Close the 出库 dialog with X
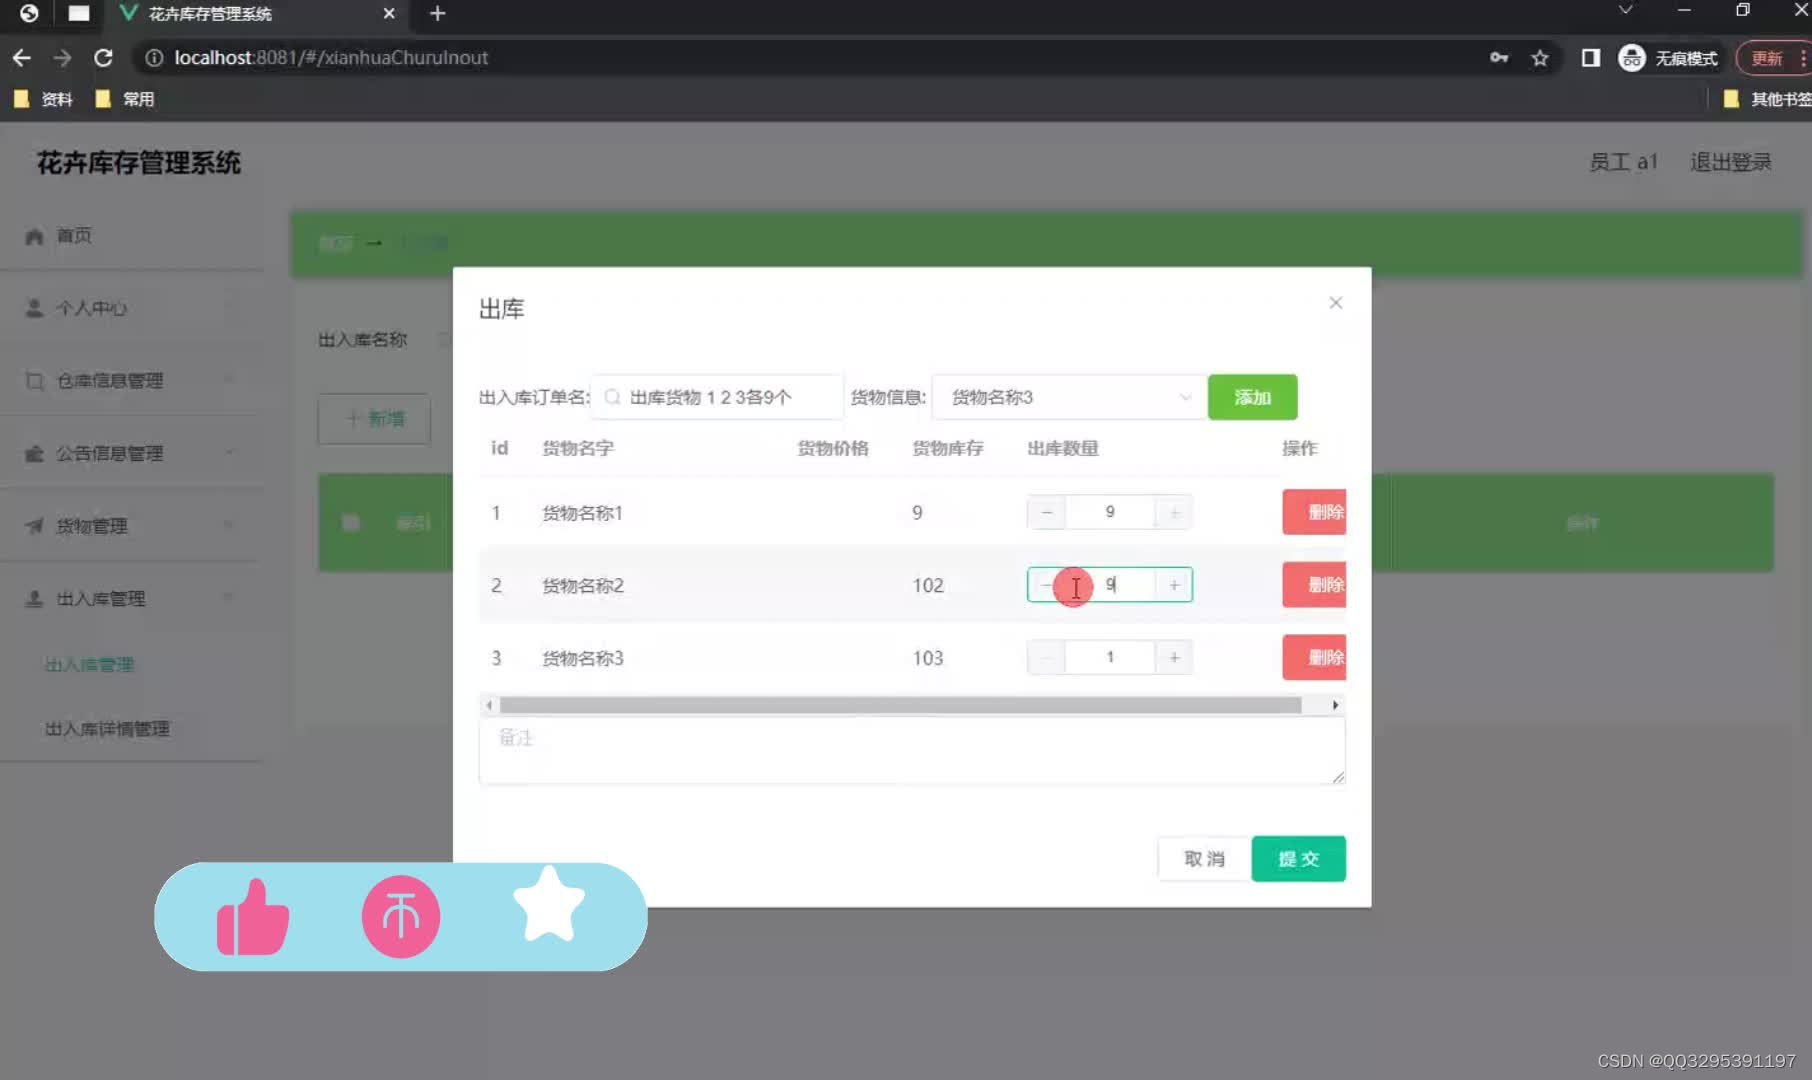1812x1080 pixels. [1335, 302]
